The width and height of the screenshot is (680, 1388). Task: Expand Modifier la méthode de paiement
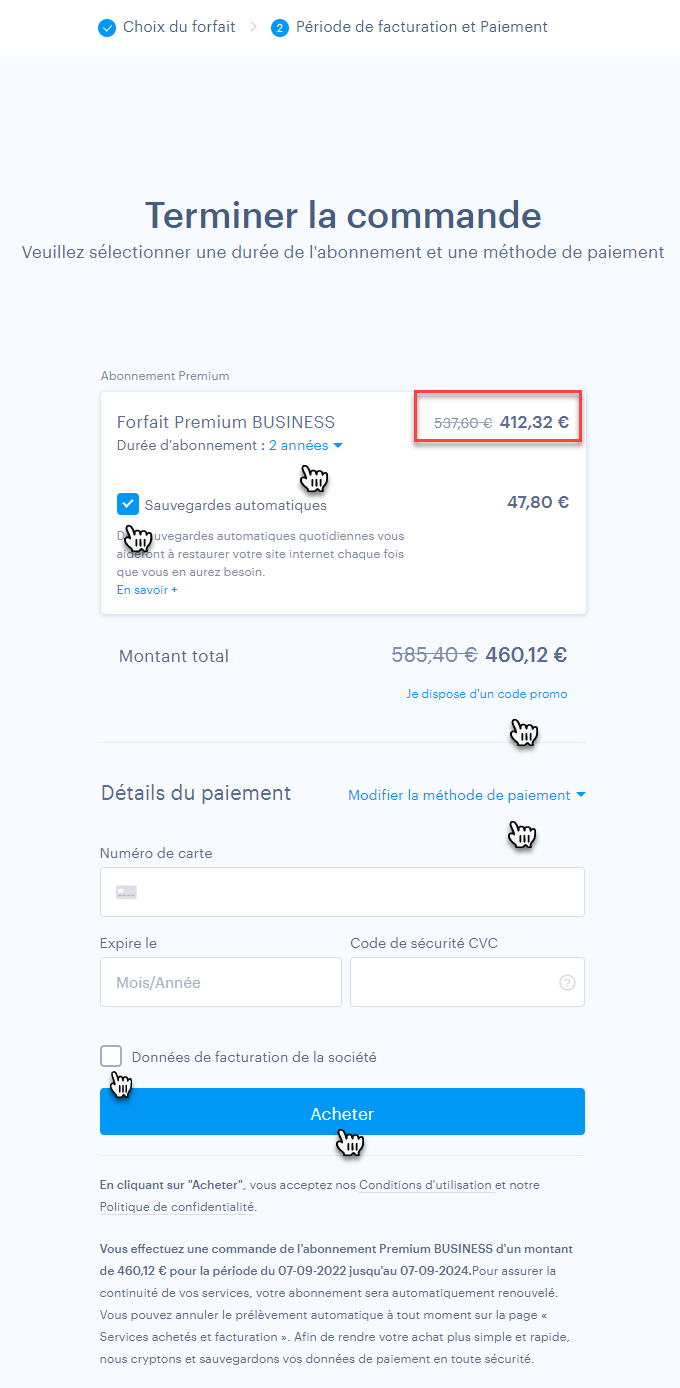point(466,795)
